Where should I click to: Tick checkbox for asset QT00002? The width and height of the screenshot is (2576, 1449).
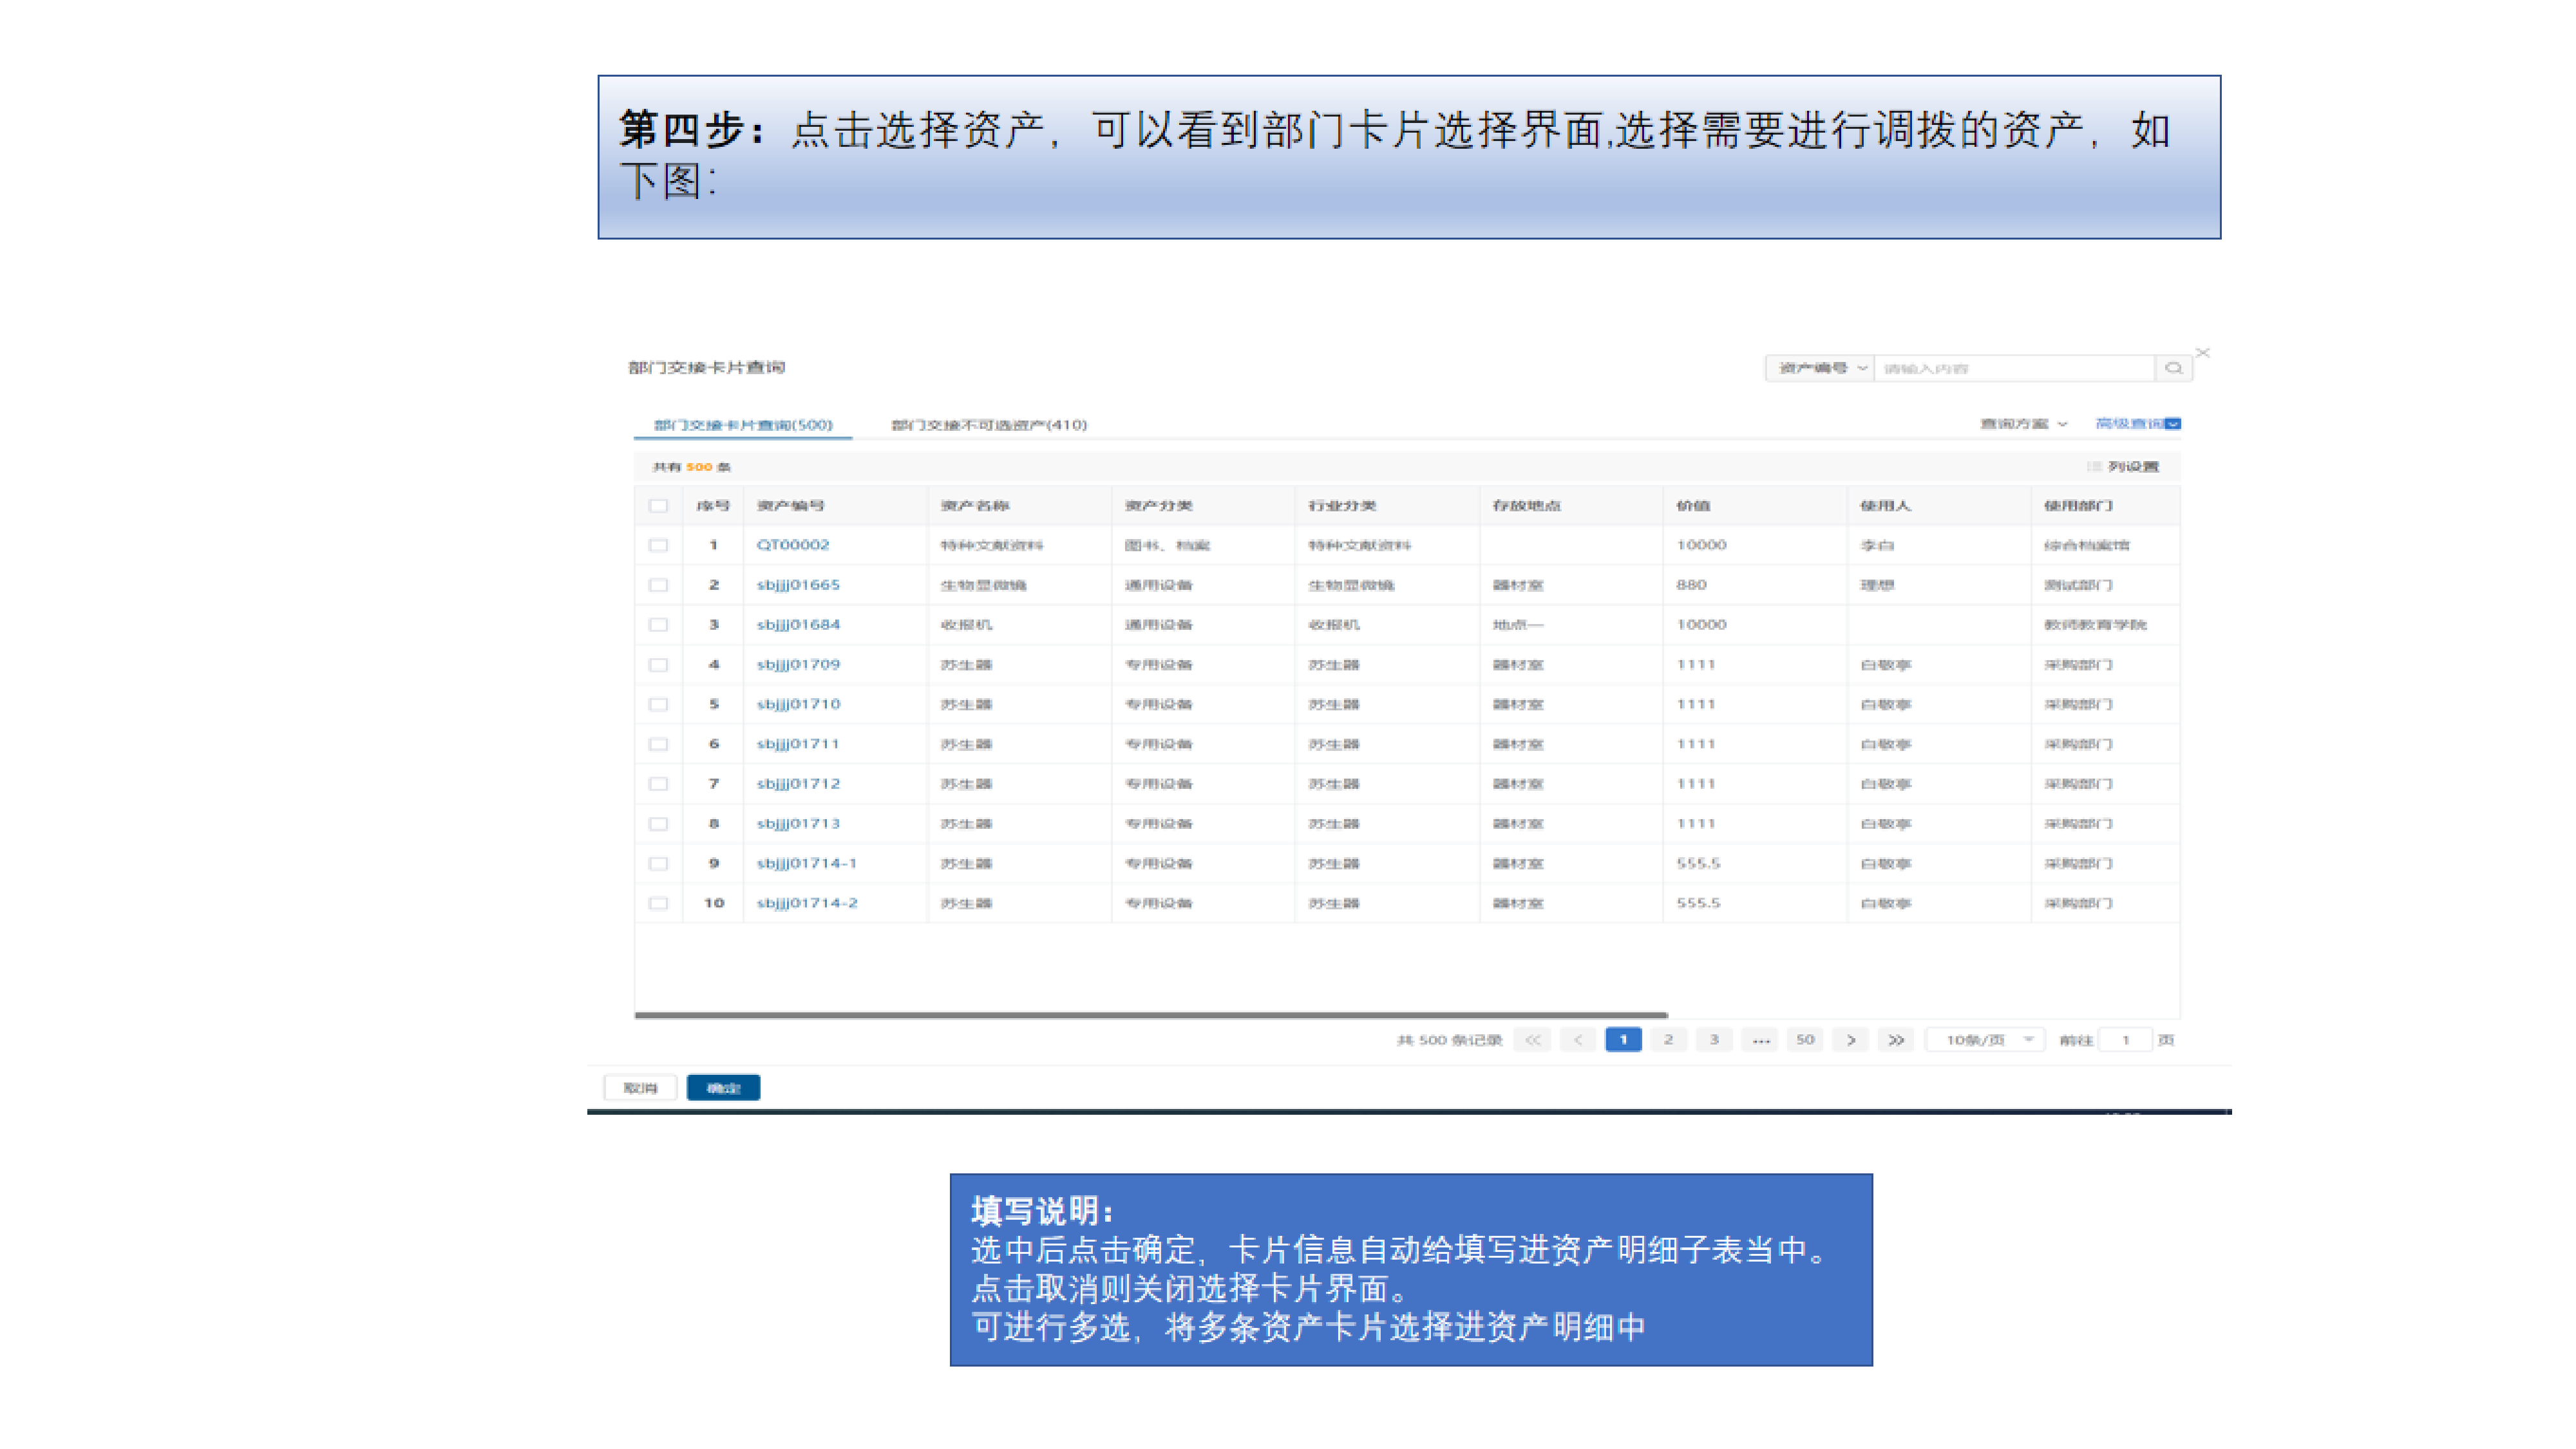[x=658, y=545]
